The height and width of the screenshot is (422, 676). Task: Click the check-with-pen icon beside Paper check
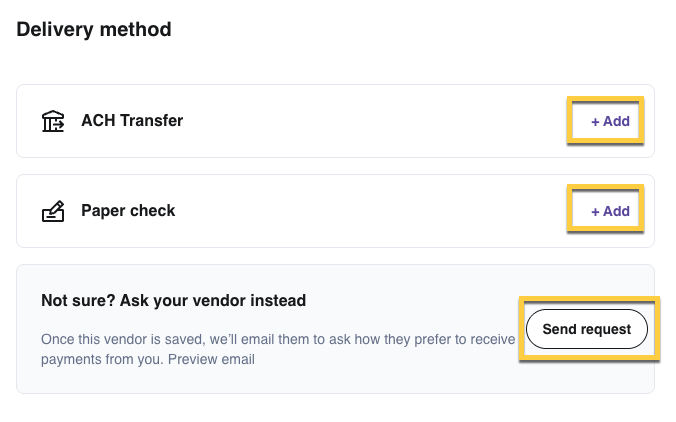click(52, 211)
